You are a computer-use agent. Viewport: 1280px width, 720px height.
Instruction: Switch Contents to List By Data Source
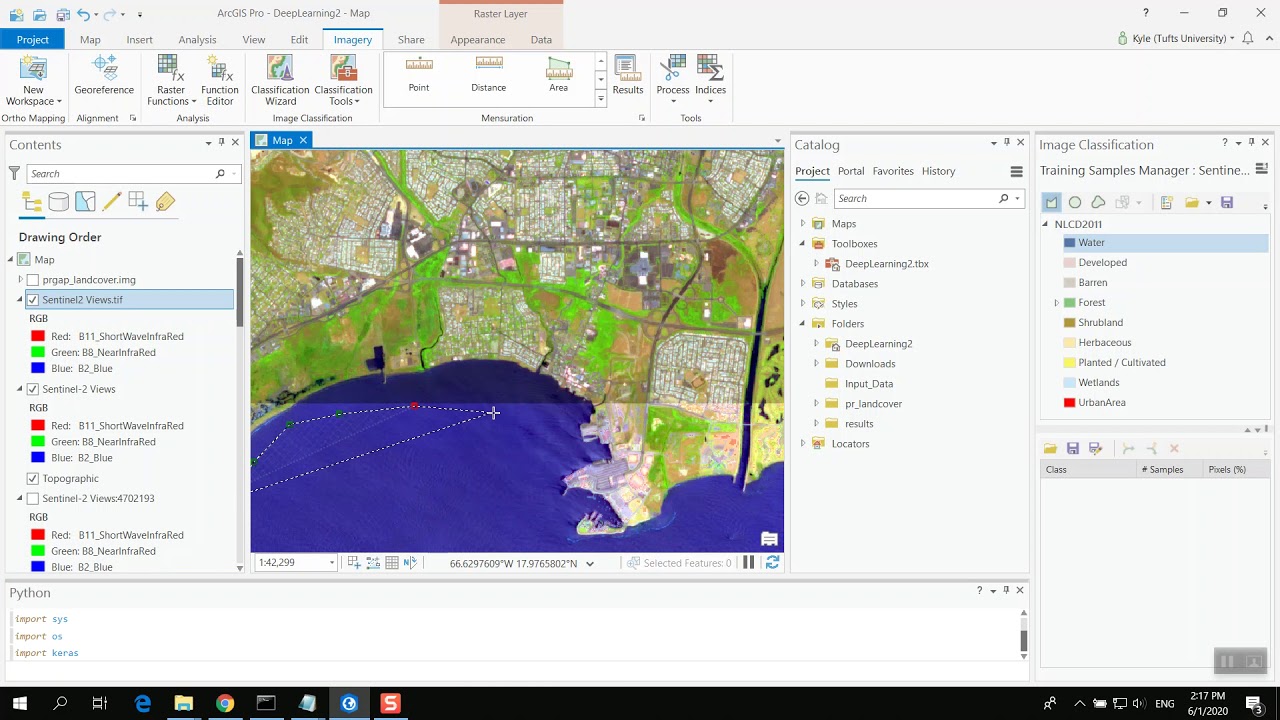tap(59, 202)
